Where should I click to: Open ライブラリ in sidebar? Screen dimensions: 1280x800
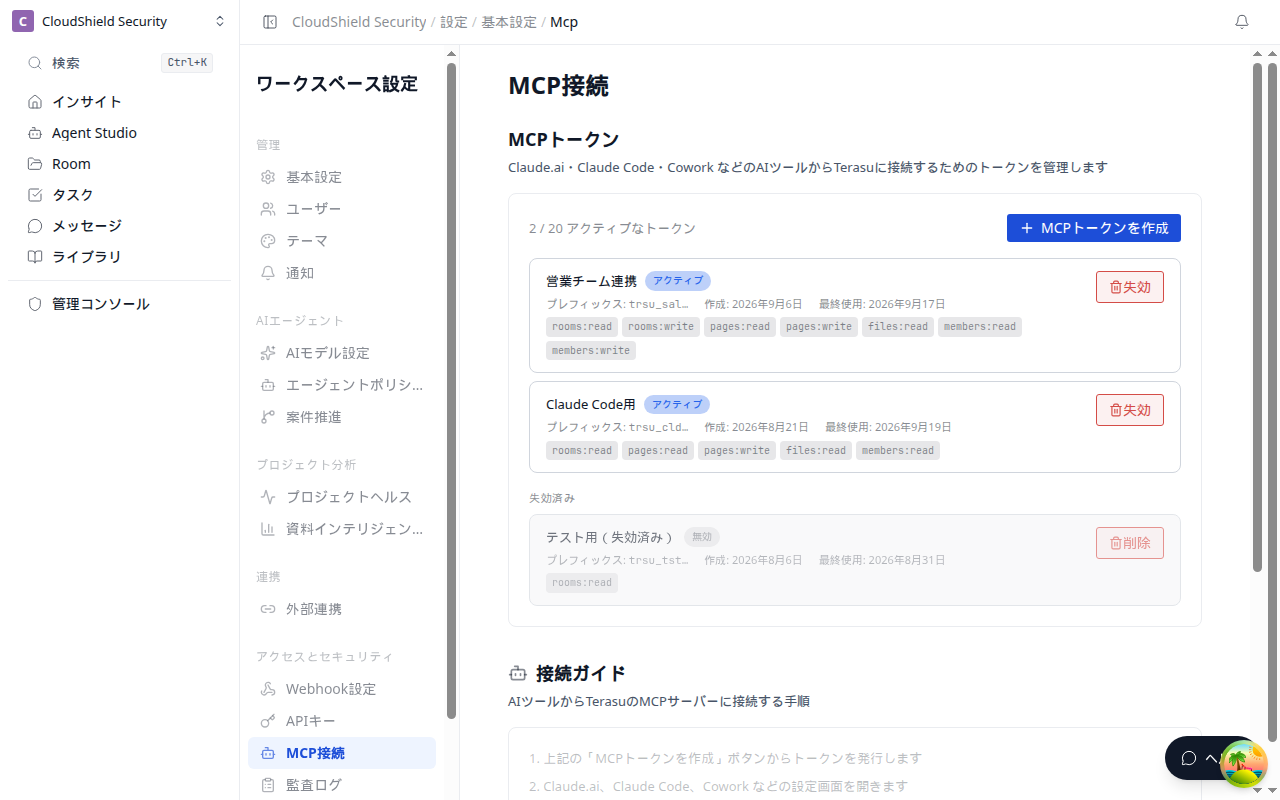tap(120, 257)
